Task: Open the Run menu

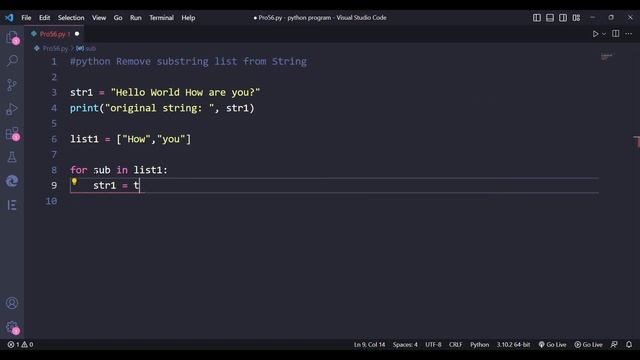Action: [136, 18]
